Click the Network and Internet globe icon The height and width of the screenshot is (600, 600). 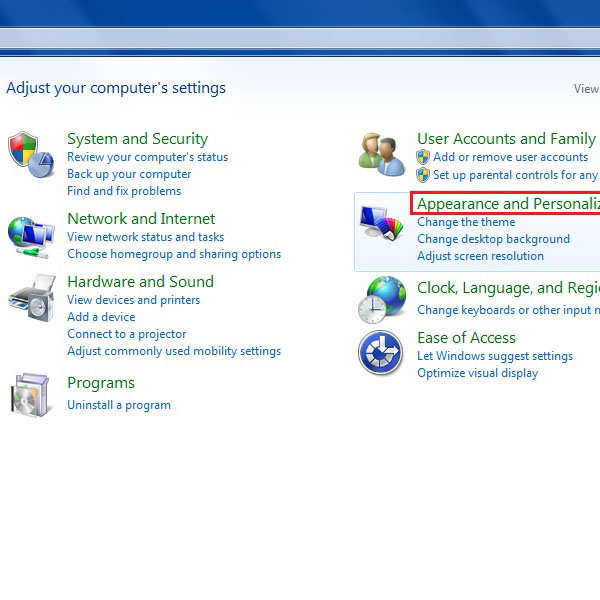point(31,237)
